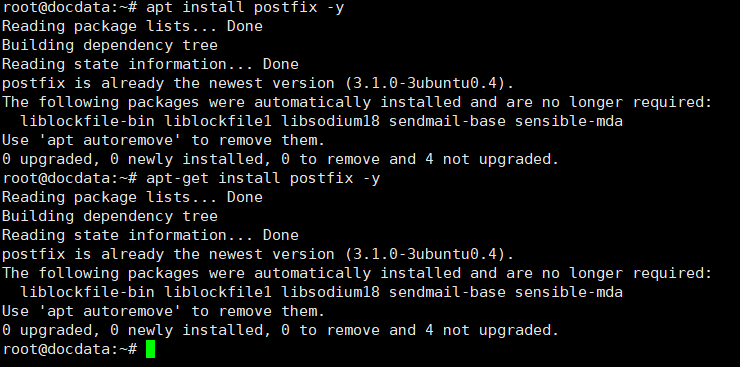Image resolution: width=740 pixels, height=367 pixels.
Task: Click the second 'postfix is already the newest' line
Action: [258, 254]
